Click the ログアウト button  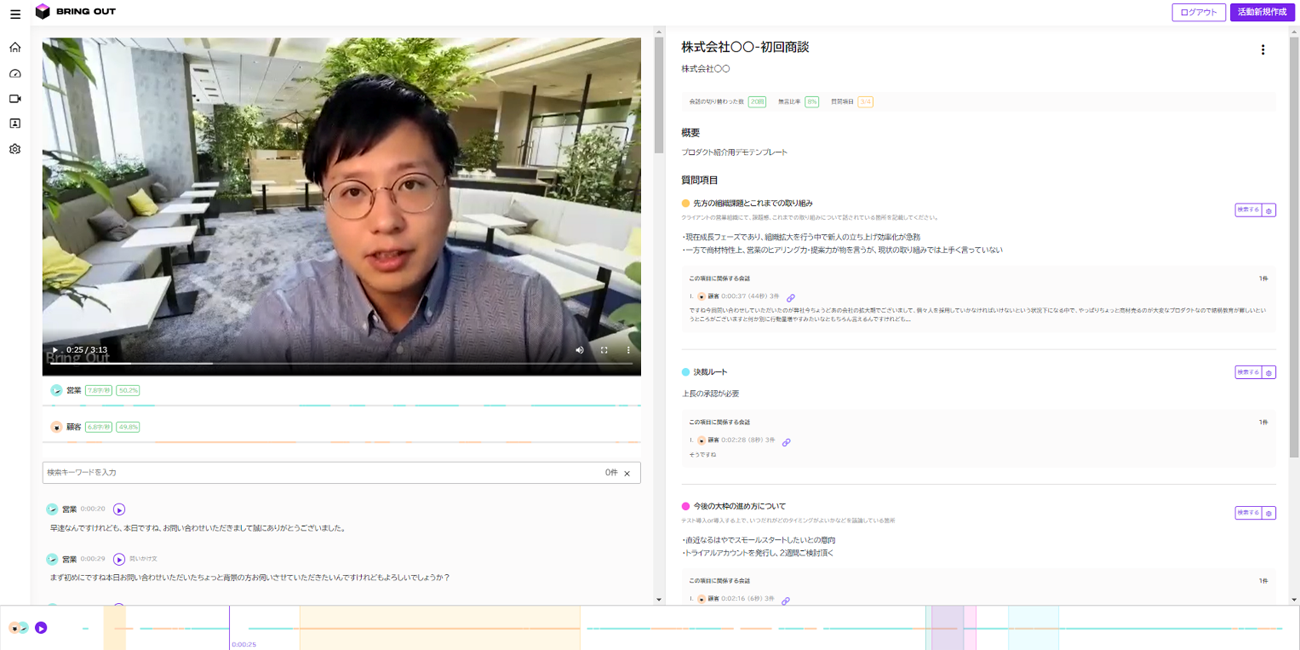(x=1198, y=12)
